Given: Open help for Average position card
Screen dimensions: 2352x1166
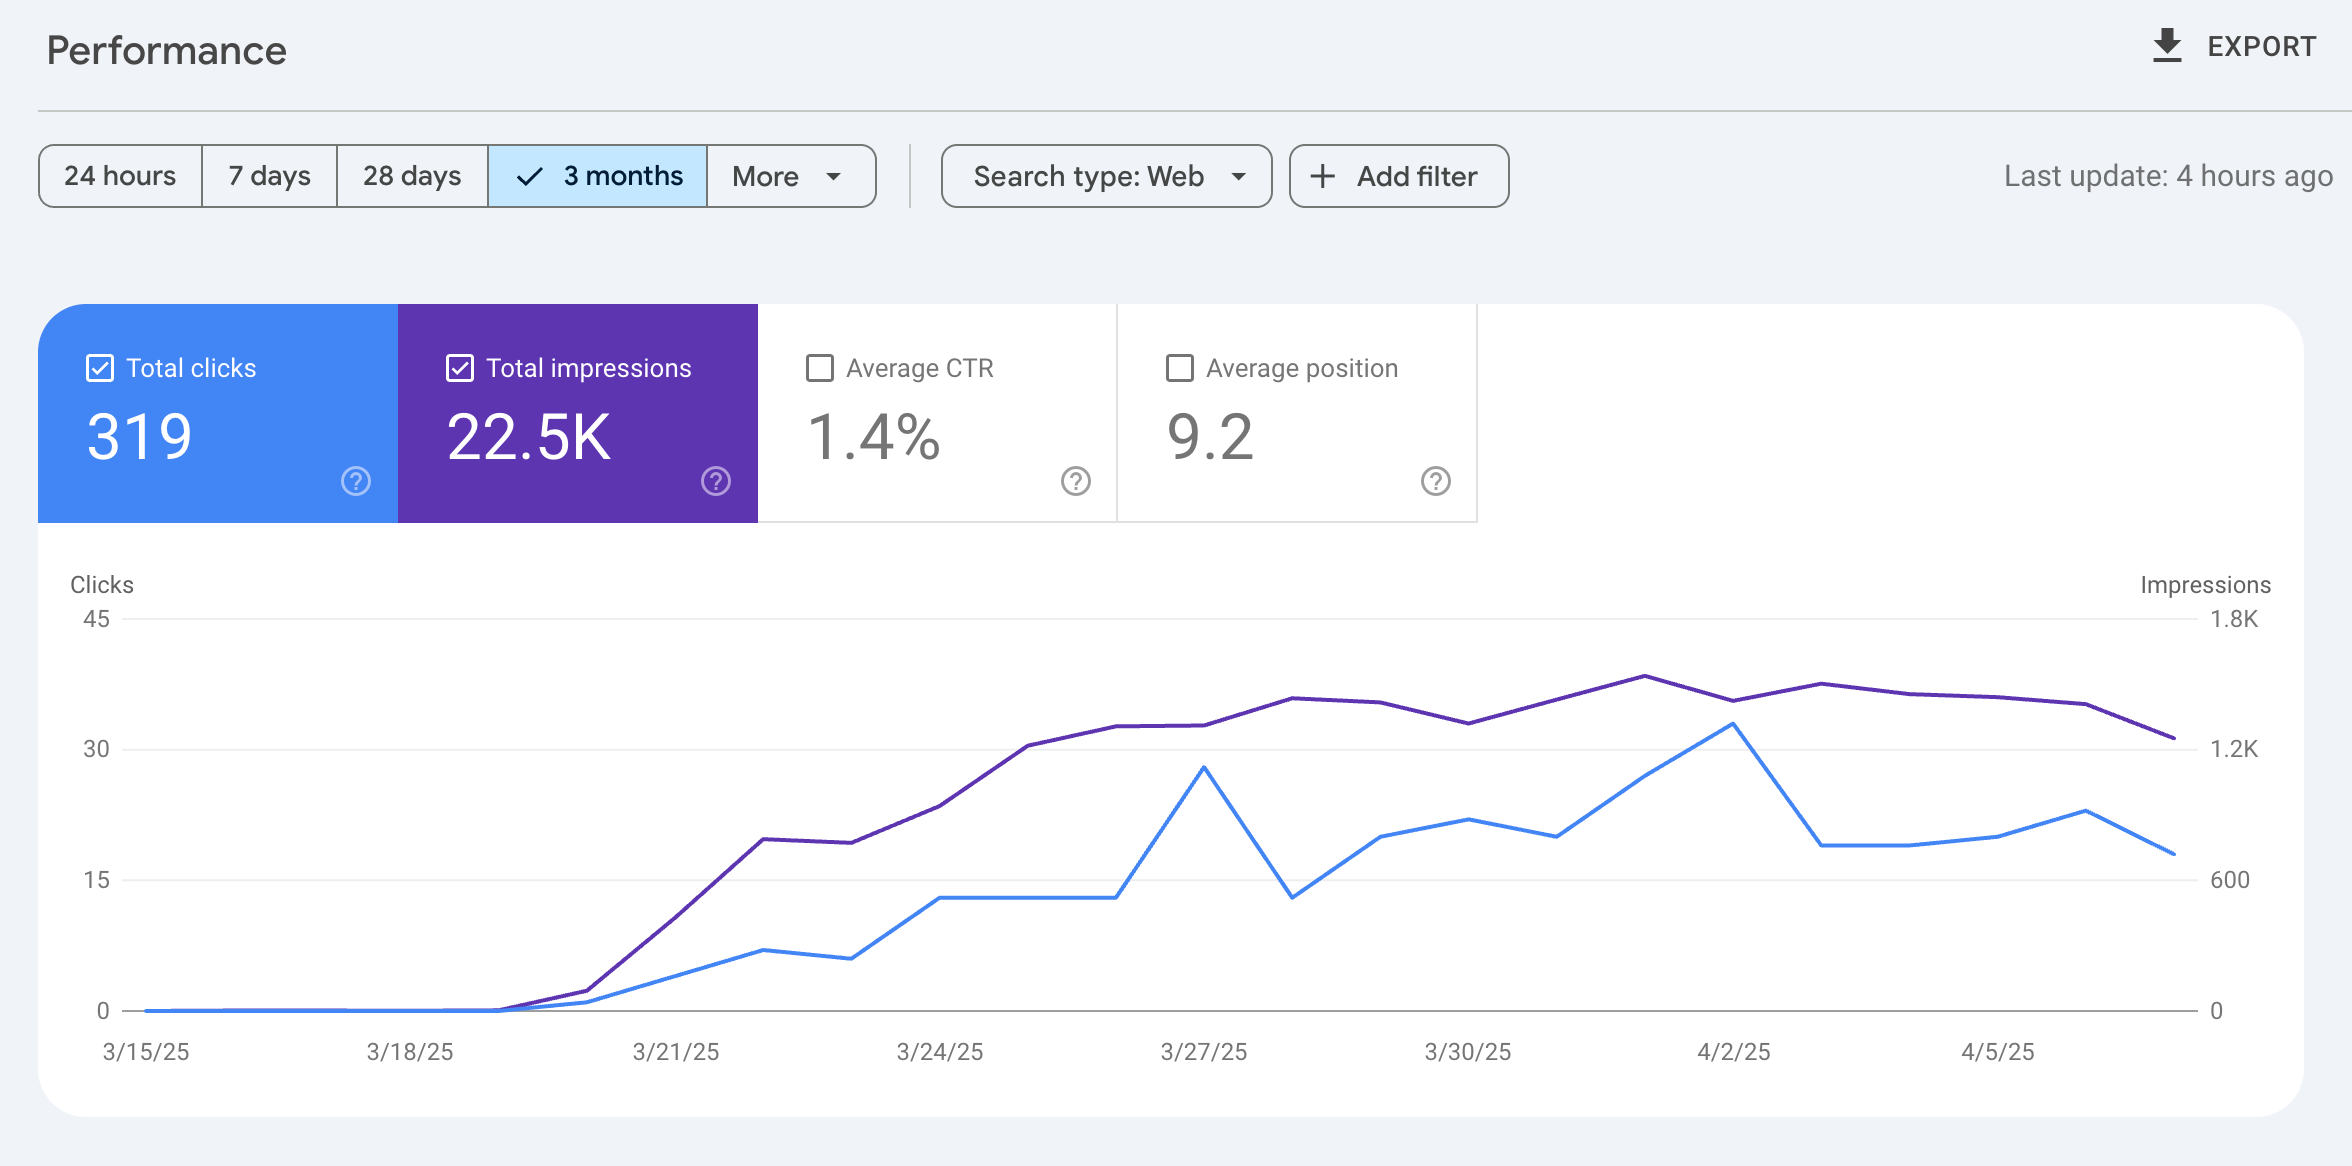Looking at the screenshot, I should (1434, 481).
